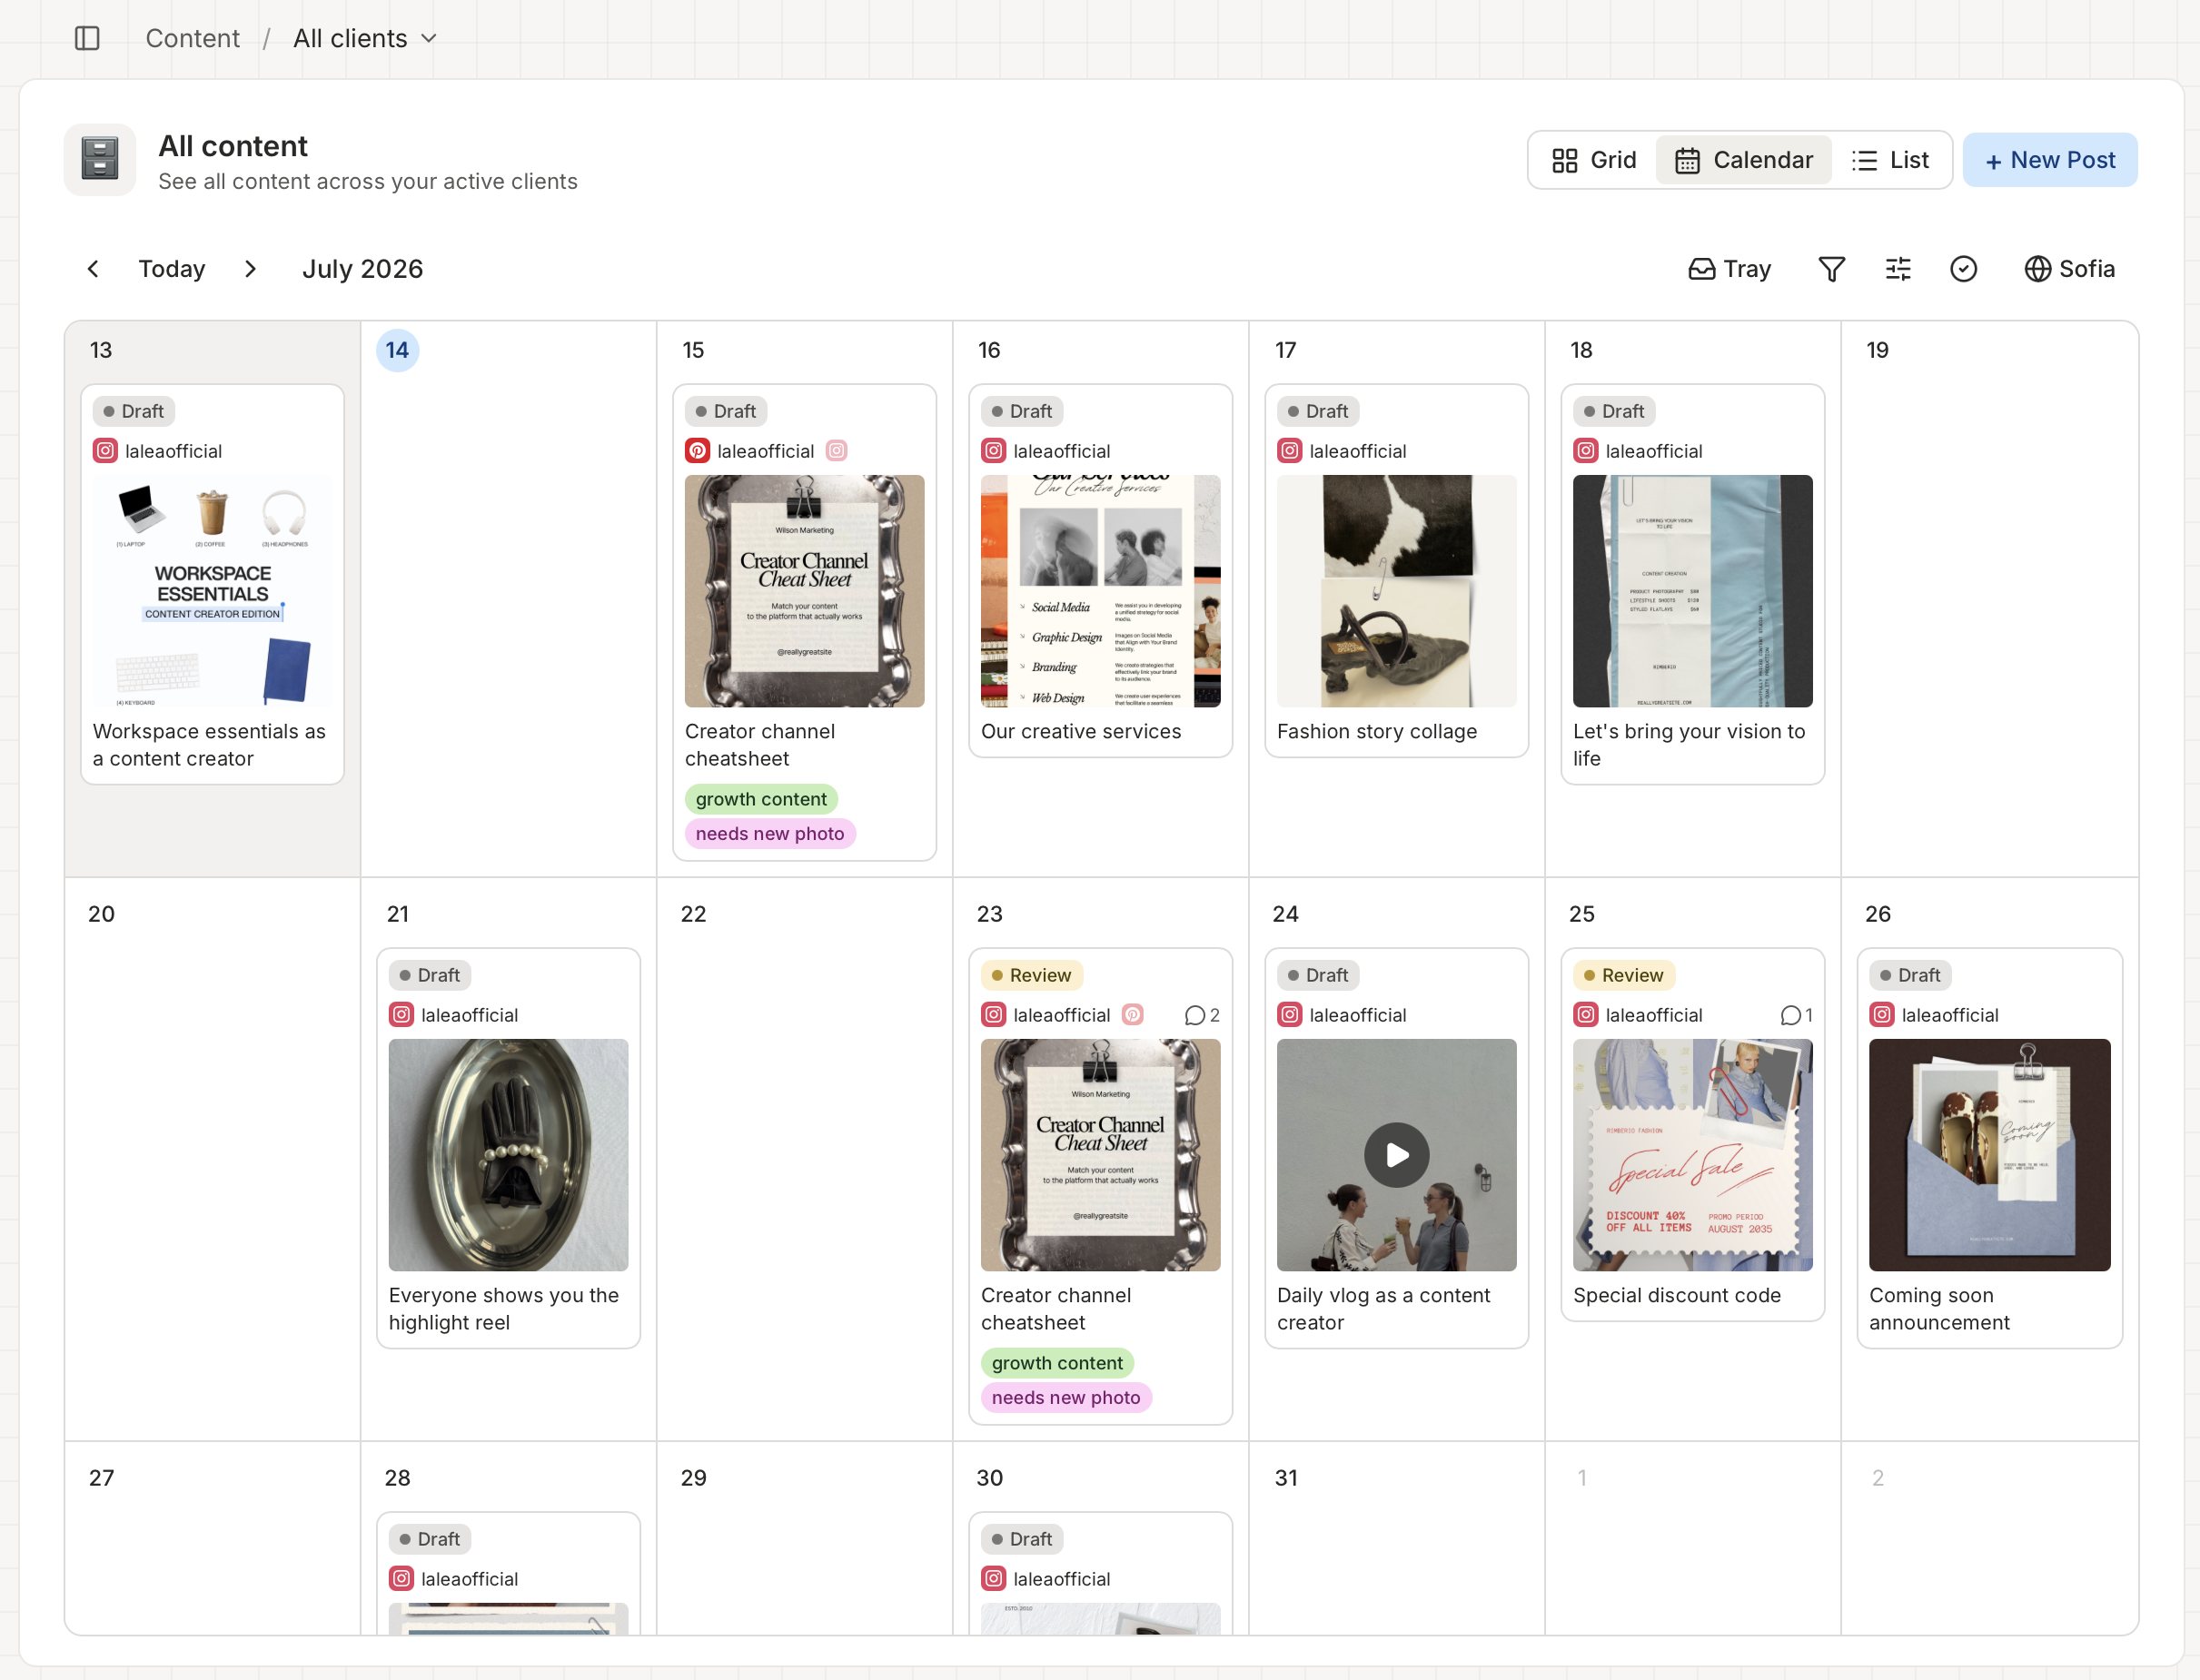Click Review status on July 25 post
2200x1680 pixels.
(x=1623, y=975)
